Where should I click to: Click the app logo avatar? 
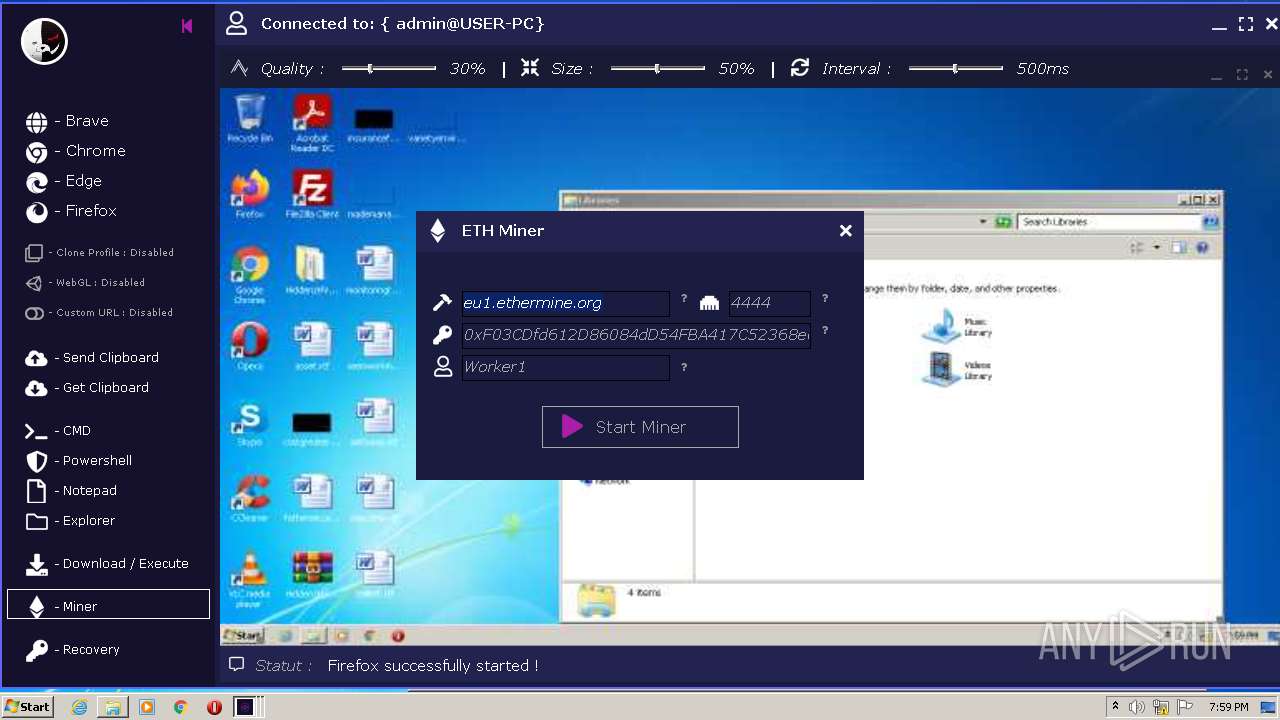[x=45, y=41]
